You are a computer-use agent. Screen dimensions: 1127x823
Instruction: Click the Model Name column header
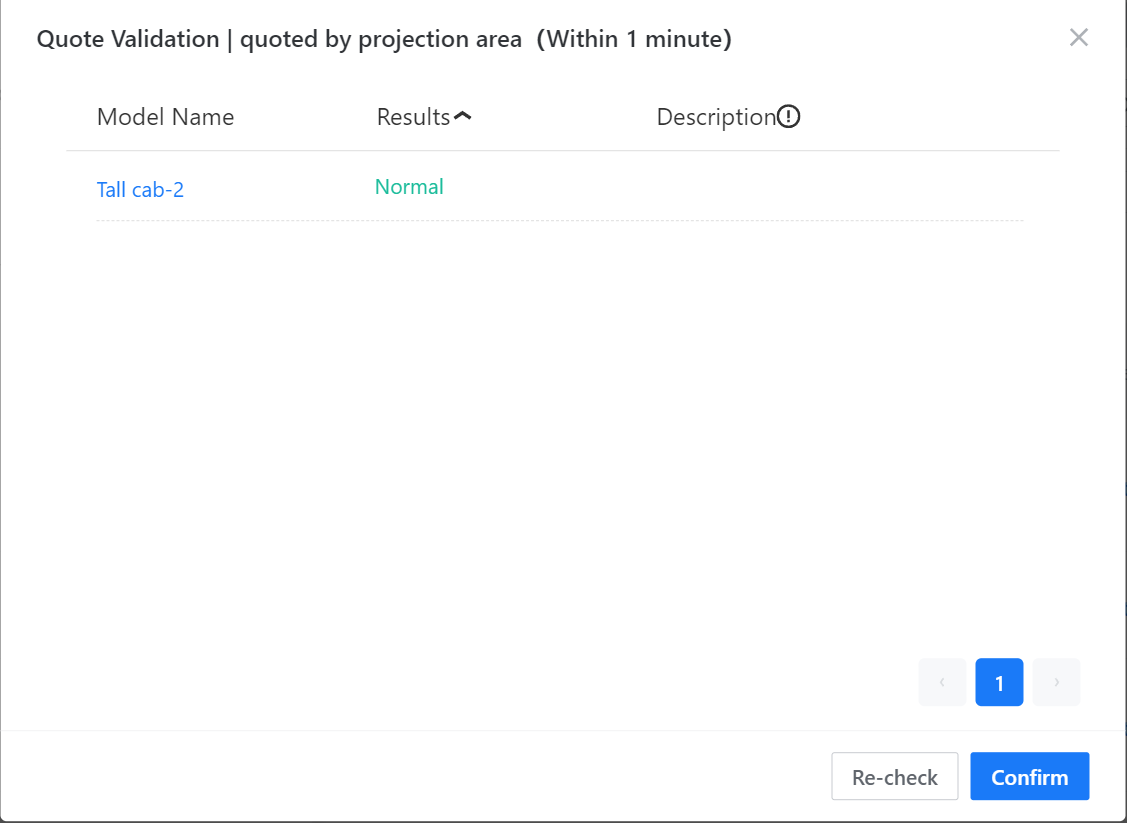pos(165,117)
